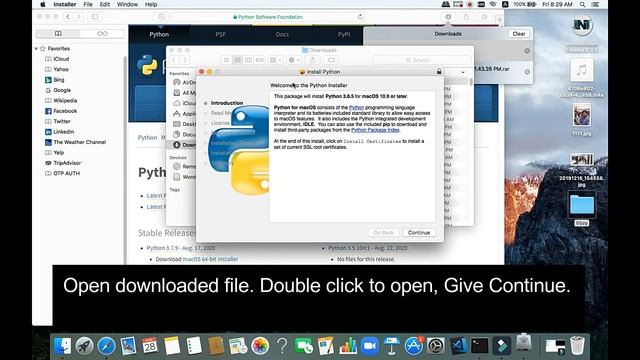Open the File menu
Image resolution: width=640 pixels, height=360 pixels.
88,4
